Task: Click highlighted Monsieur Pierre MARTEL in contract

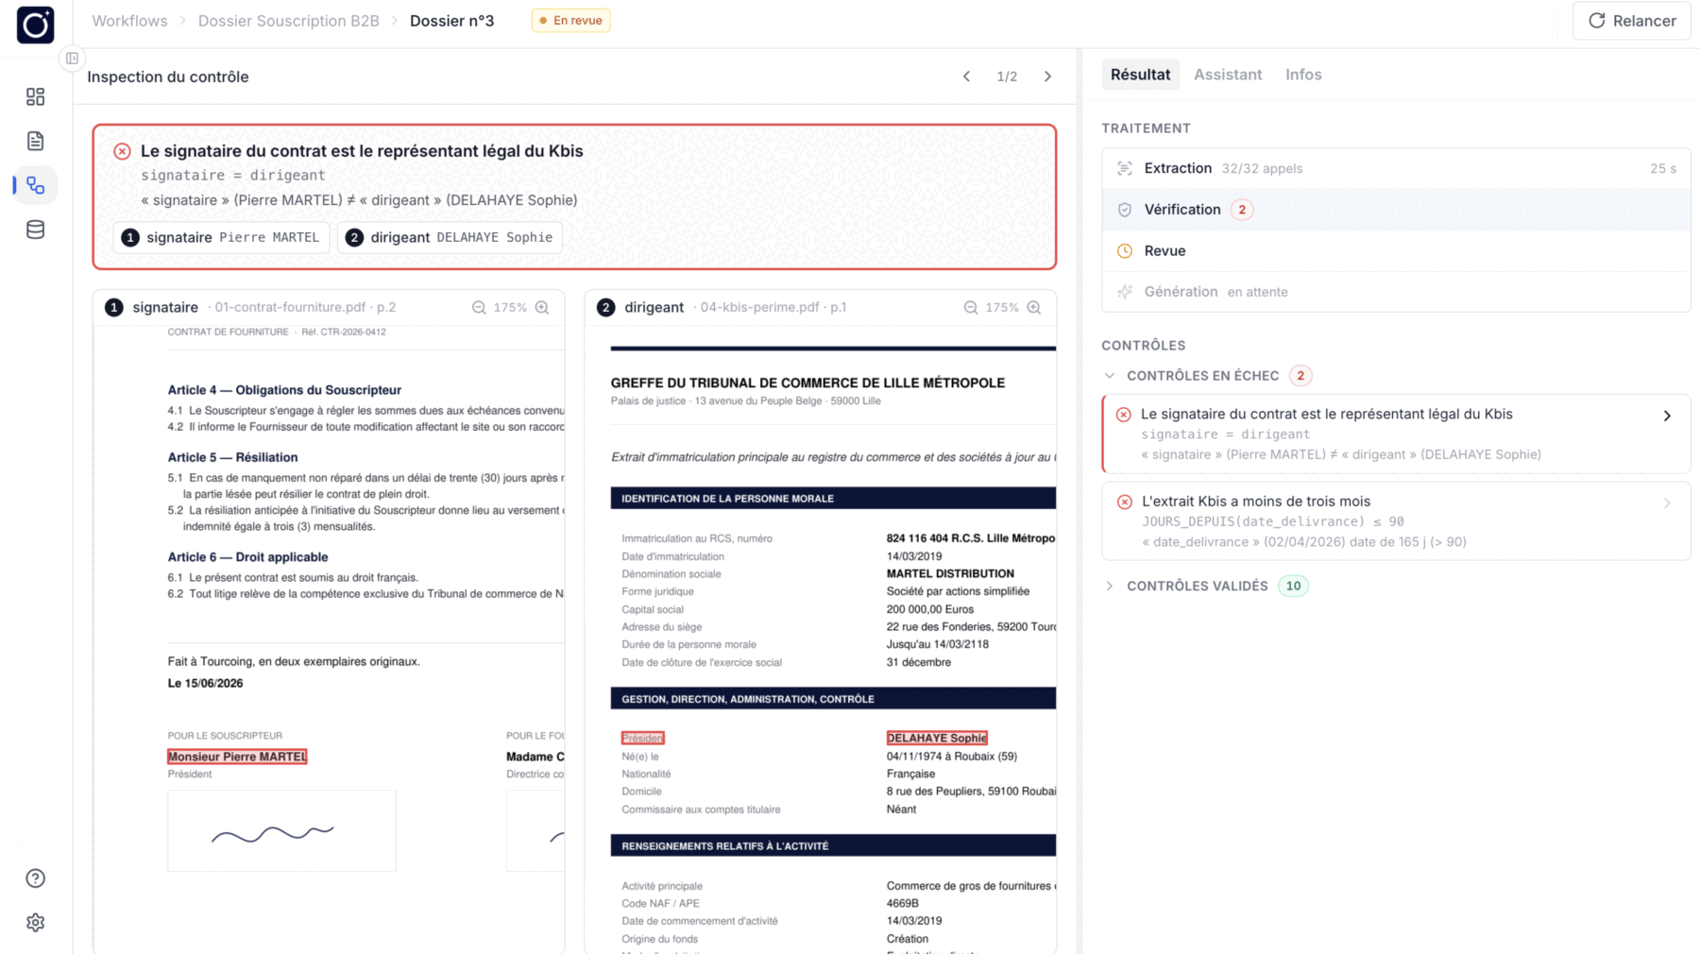Action: (x=237, y=757)
